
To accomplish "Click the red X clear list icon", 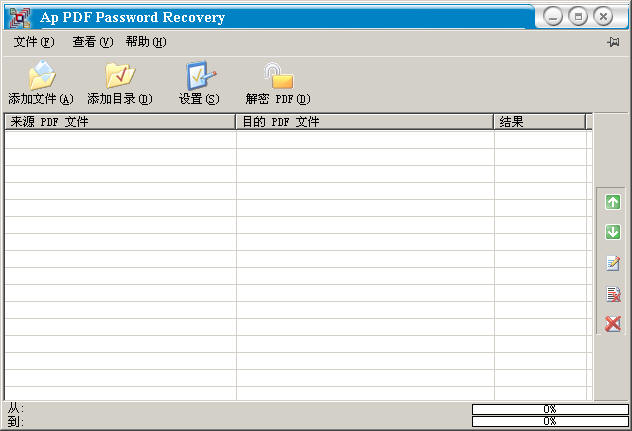I will pos(613,323).
